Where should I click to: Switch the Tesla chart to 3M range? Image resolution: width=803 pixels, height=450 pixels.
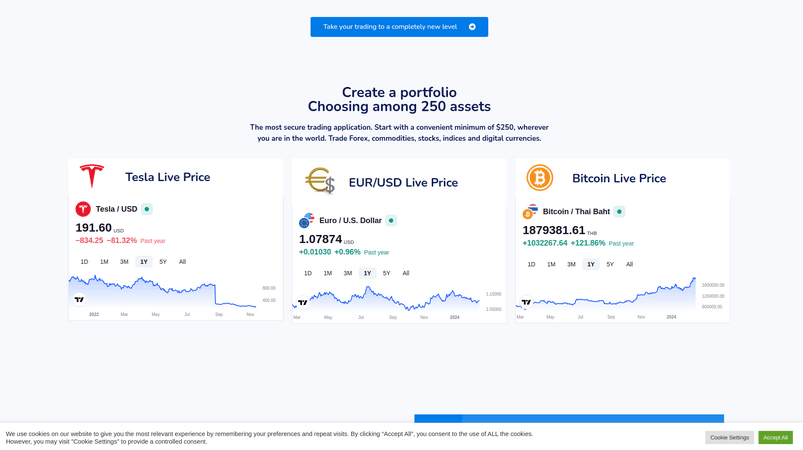[124, 262]
